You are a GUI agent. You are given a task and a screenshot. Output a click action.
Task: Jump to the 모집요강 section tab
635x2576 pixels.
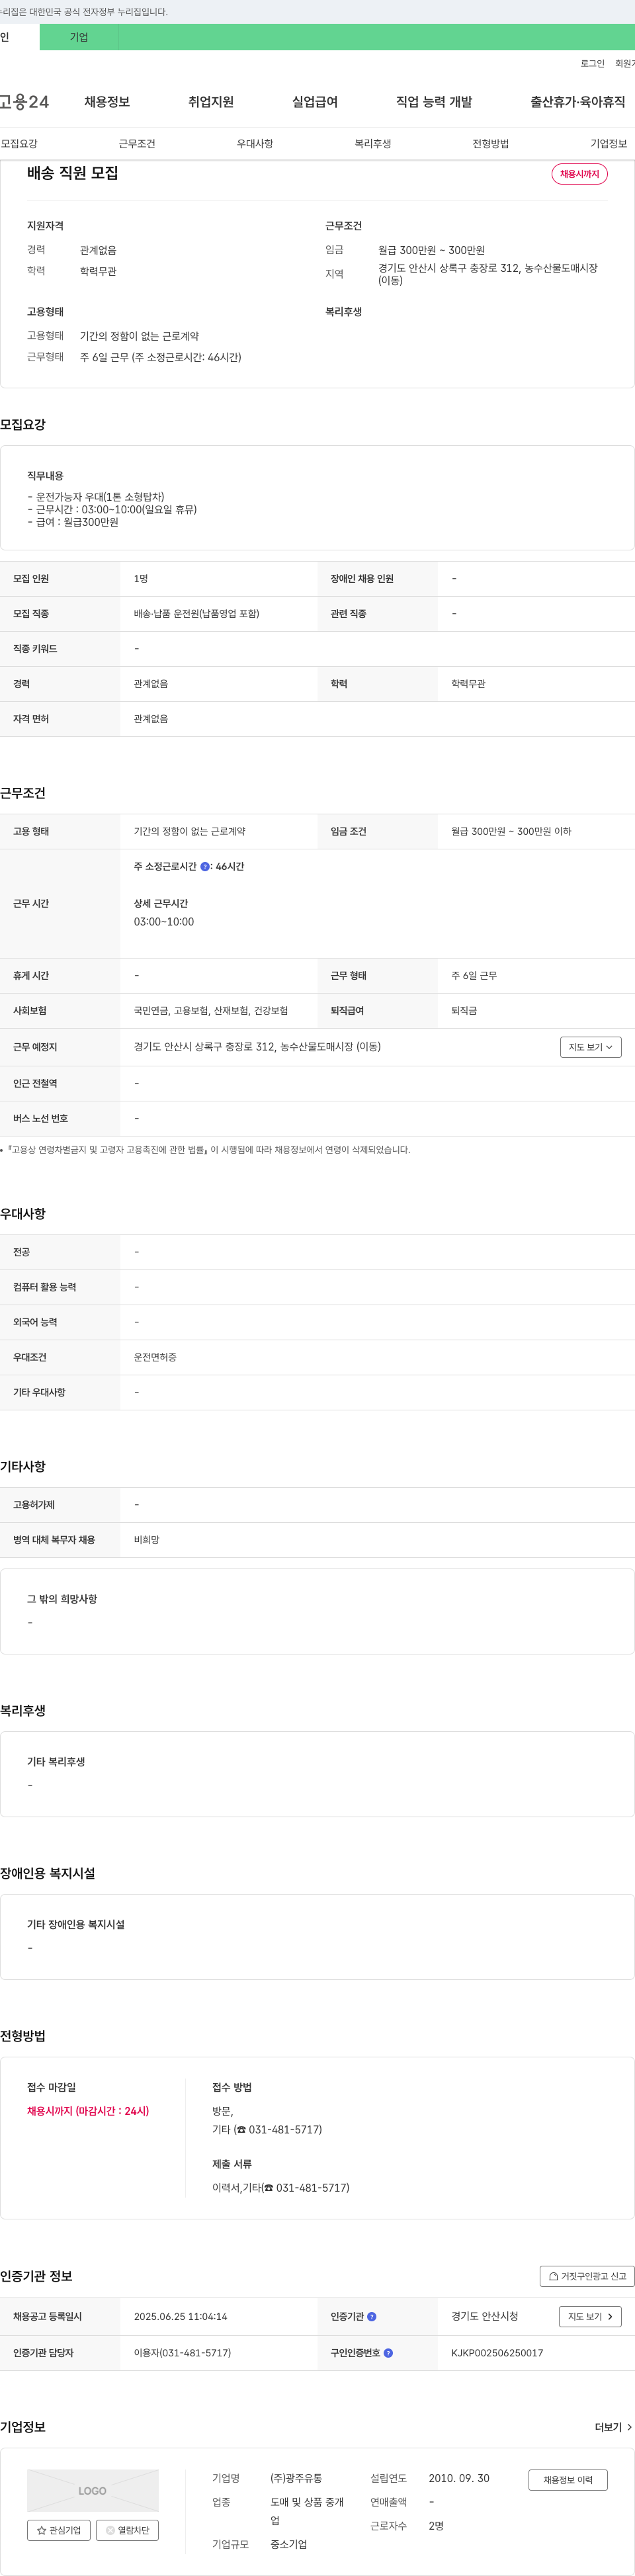point(19,144)
